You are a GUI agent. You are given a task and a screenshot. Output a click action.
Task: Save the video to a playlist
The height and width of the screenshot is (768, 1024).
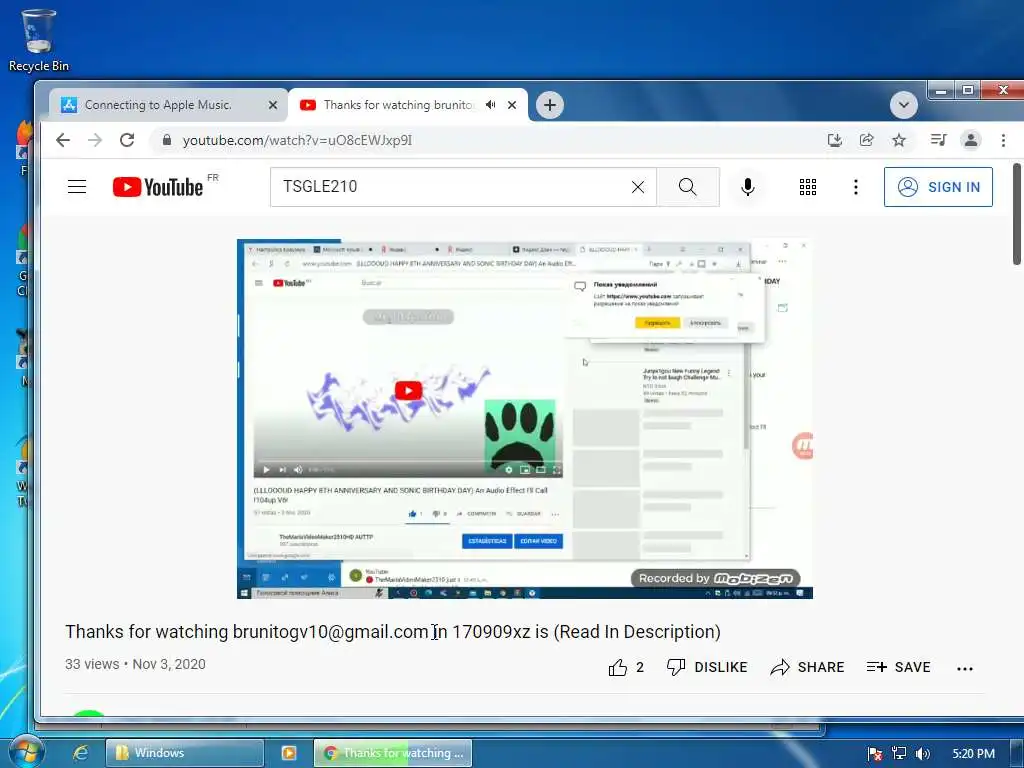899,667
